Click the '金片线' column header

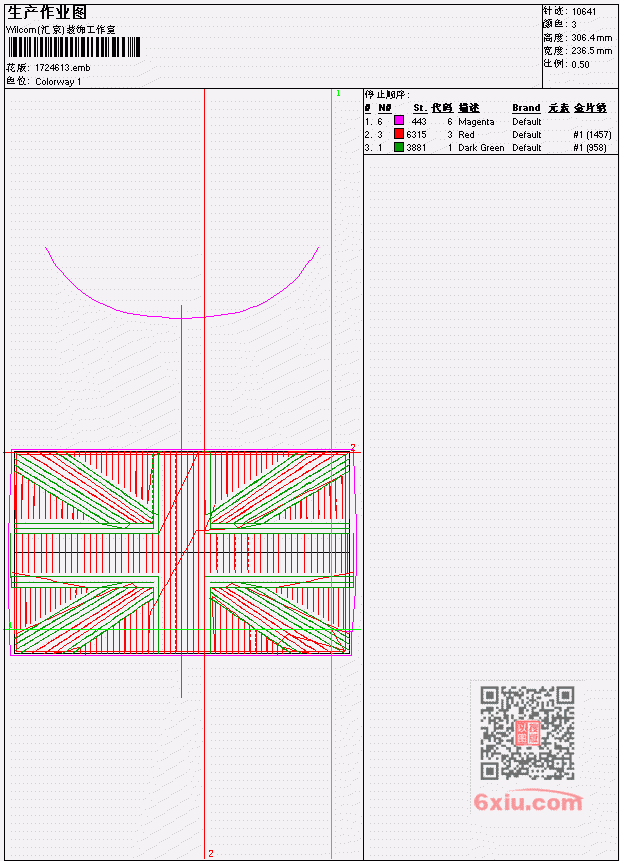click(590, 108)
